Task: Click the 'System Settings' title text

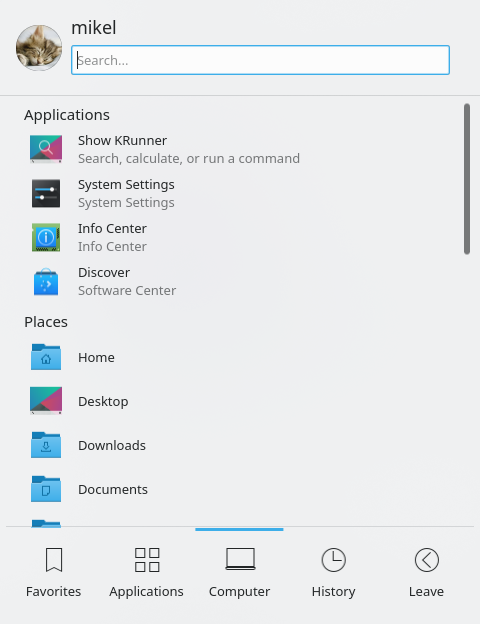Action: point(126,185)
